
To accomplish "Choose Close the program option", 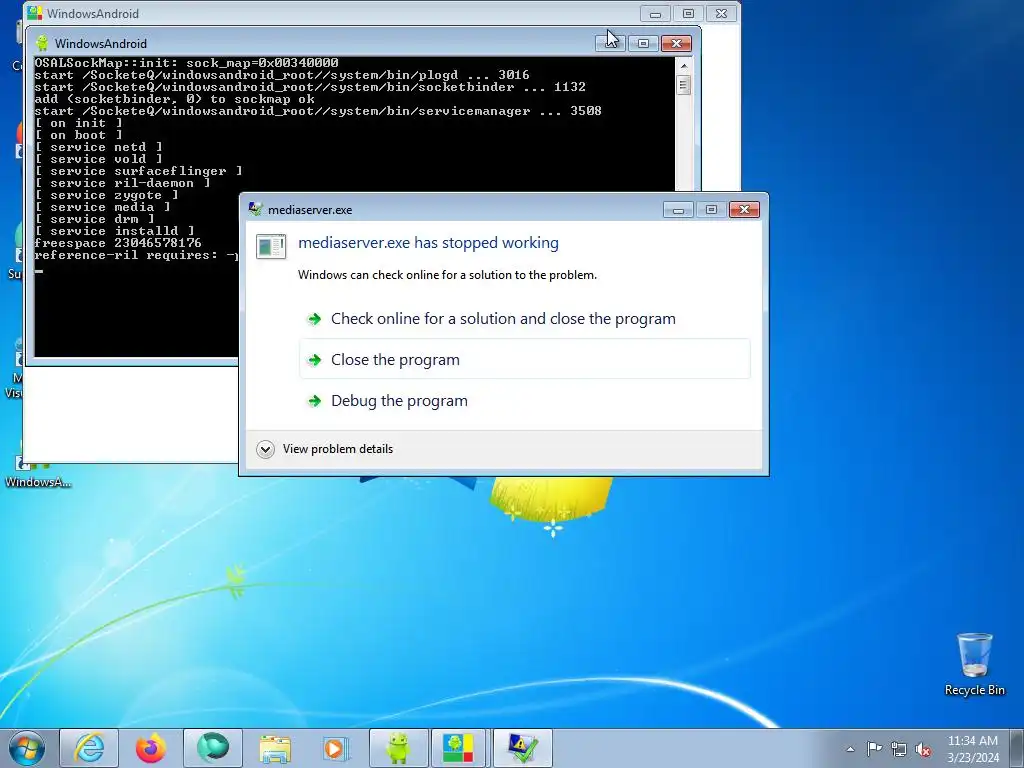I will (x=524, y=359).
